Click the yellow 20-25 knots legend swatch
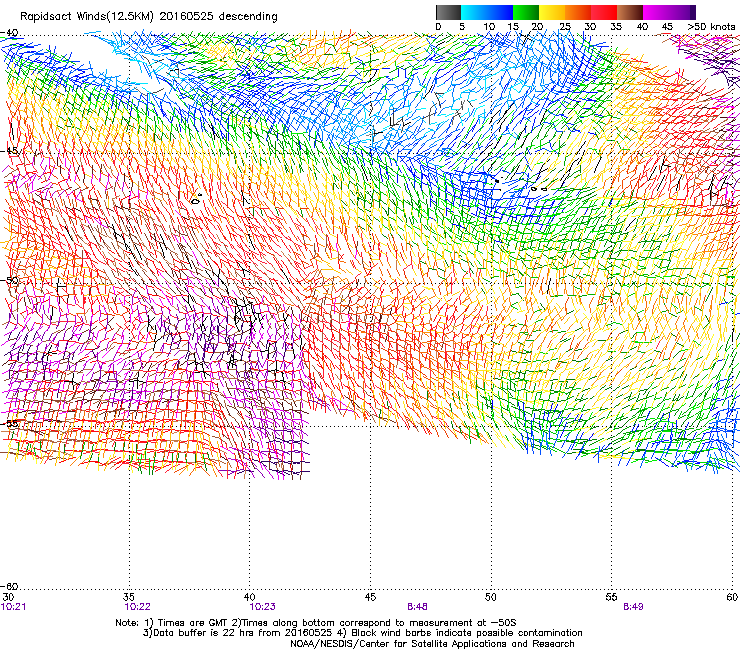The image size is (740, 650). [x=552, y=12]
